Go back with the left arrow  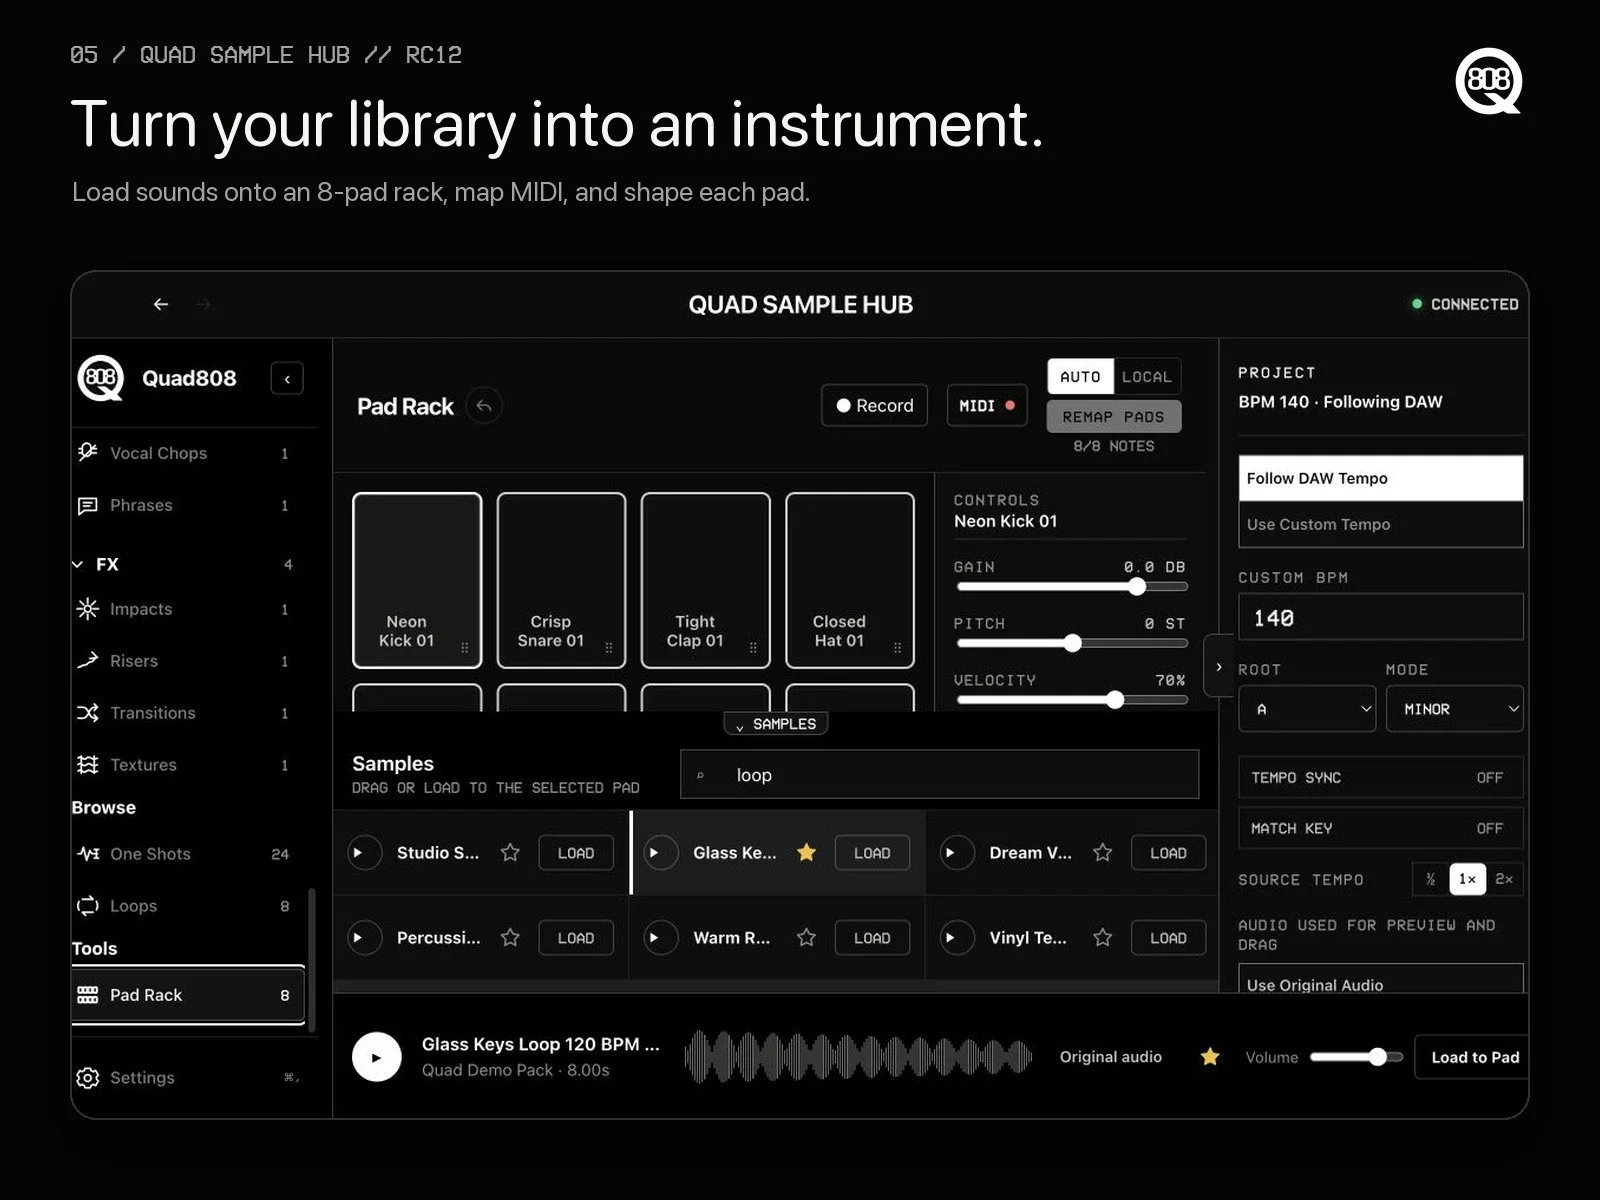coord(161,304)
